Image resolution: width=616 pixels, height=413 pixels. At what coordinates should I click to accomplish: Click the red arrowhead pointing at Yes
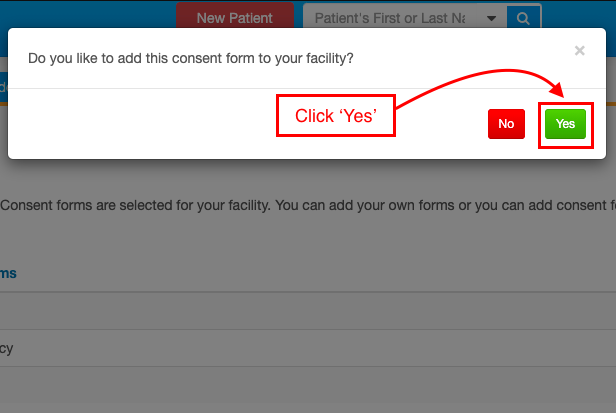(x=556, y=93)
